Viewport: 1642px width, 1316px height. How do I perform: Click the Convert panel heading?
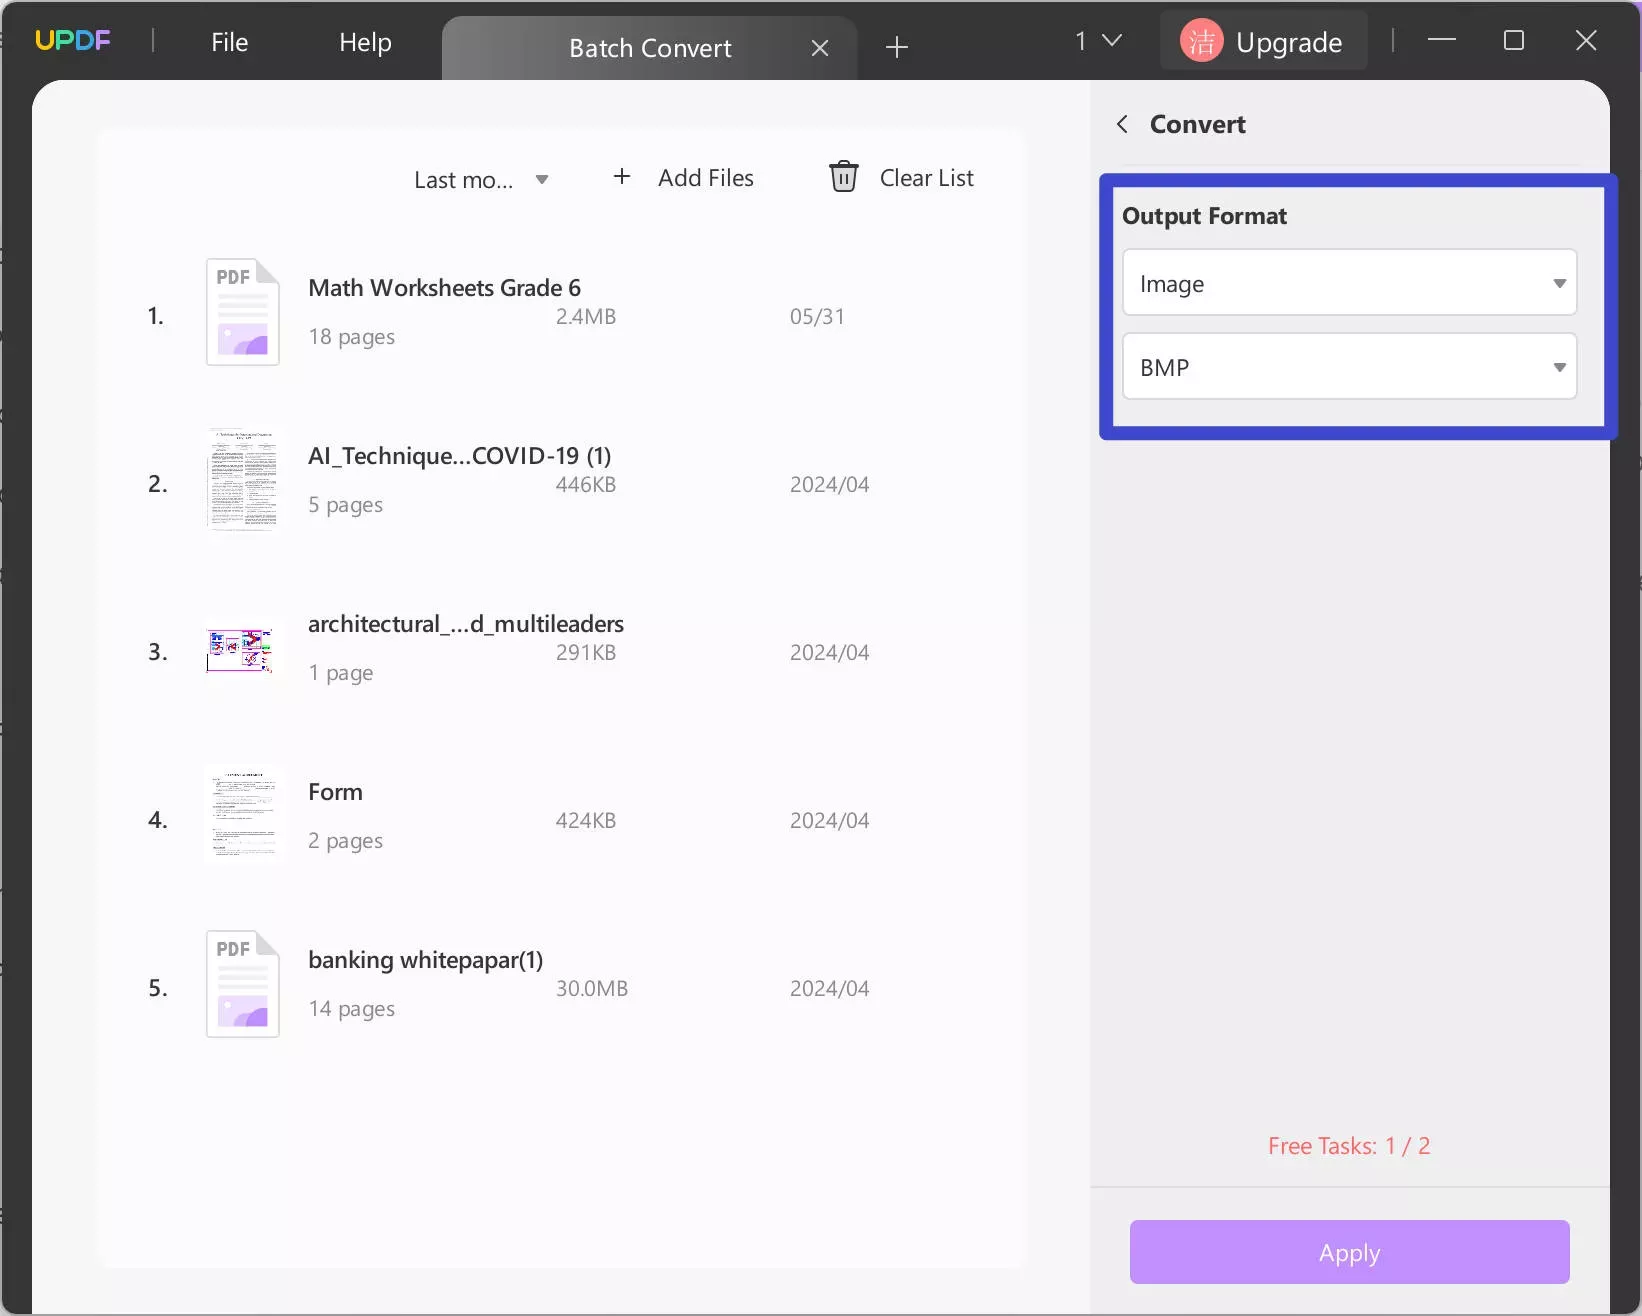[x=1197, y=124]
